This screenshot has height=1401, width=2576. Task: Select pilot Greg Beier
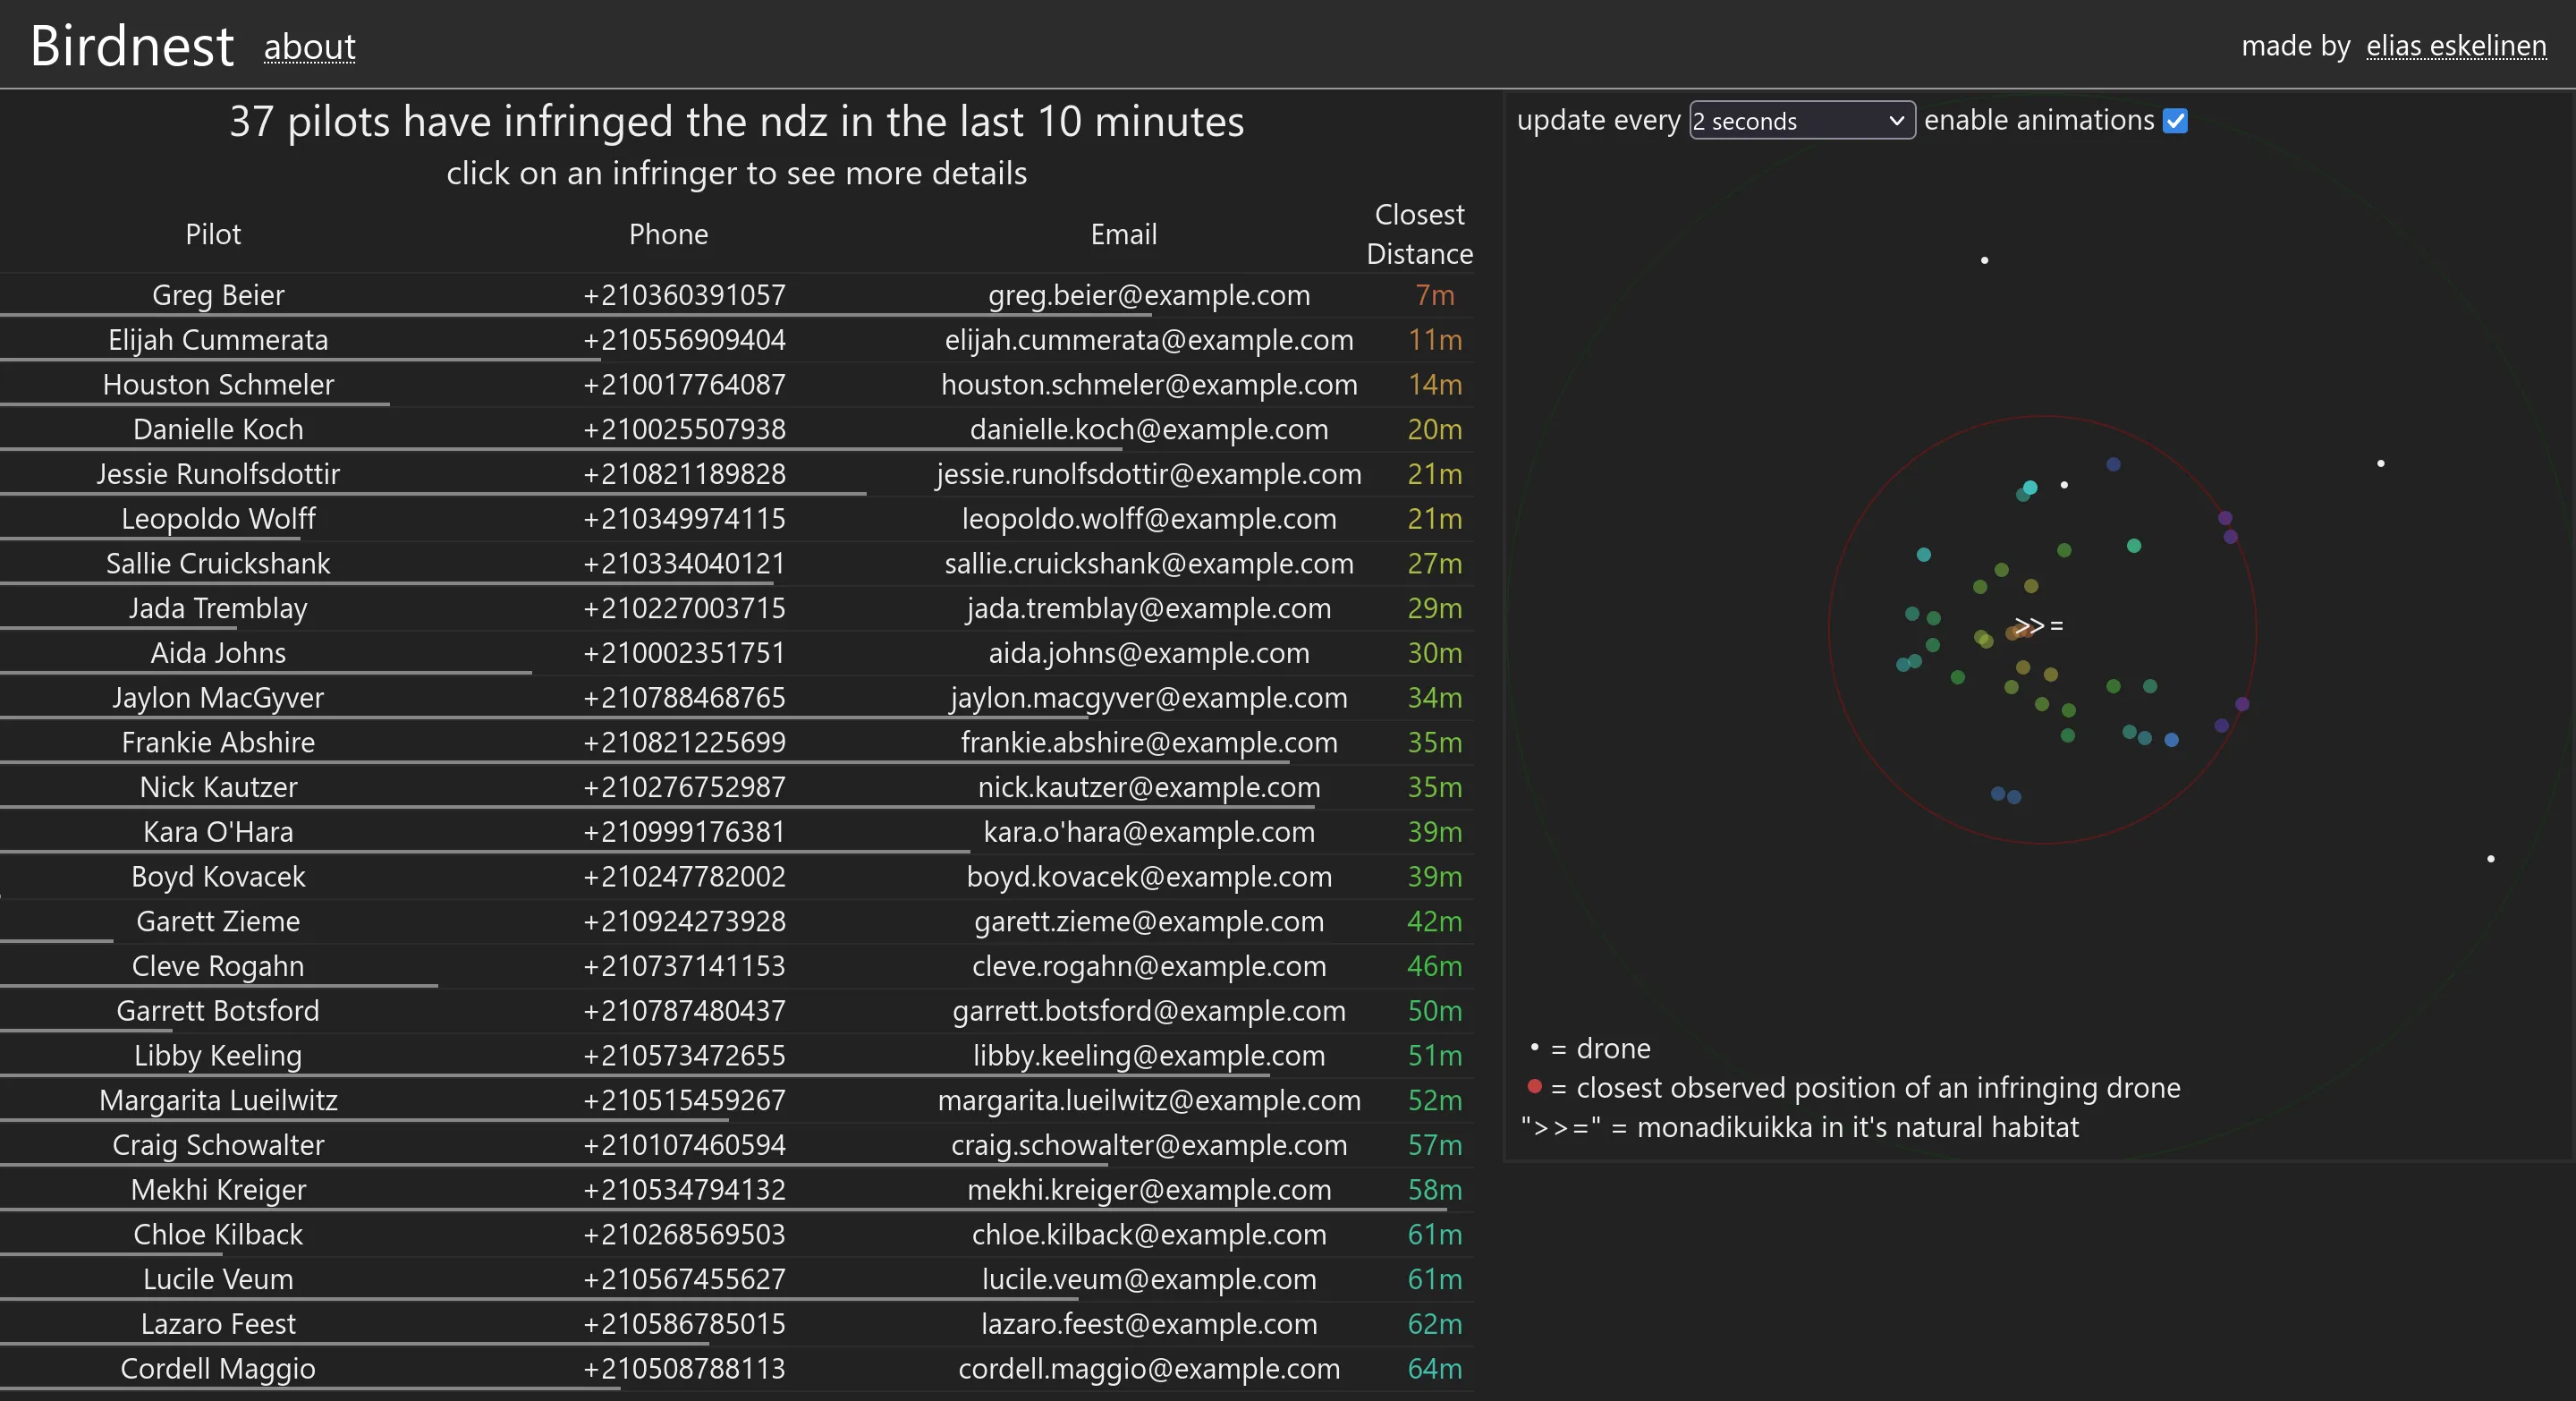(218, 295)
